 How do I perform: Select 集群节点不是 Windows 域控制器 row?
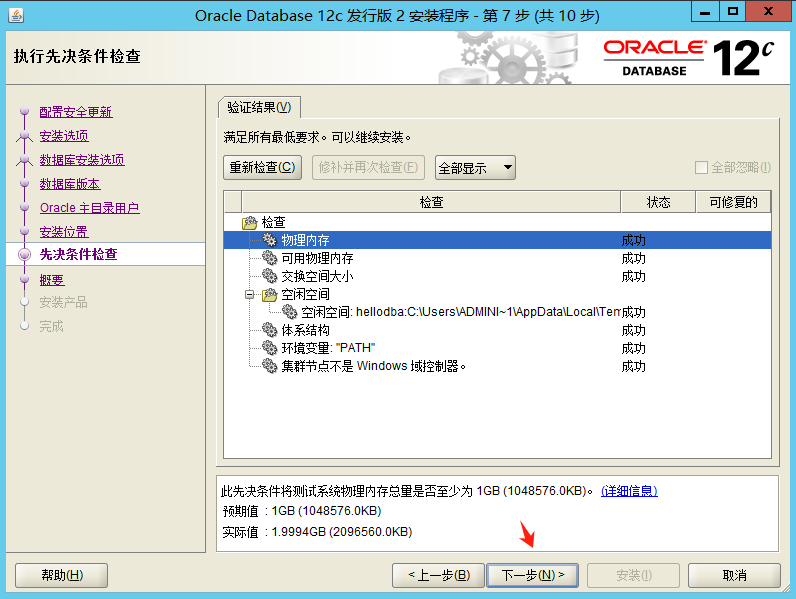click(x=498, y=365)
